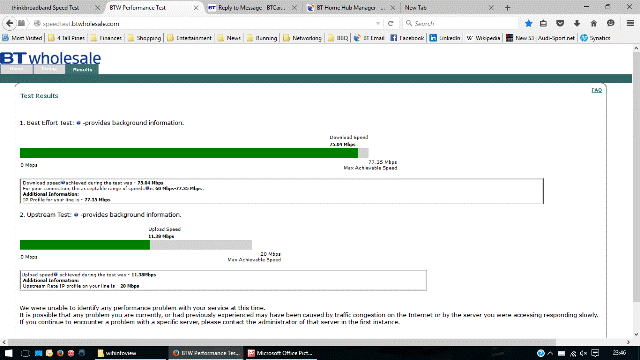Click the info icon next to Best Effort Test
Image resolution: width=640 pixels, height=360 pixels.
78,123
